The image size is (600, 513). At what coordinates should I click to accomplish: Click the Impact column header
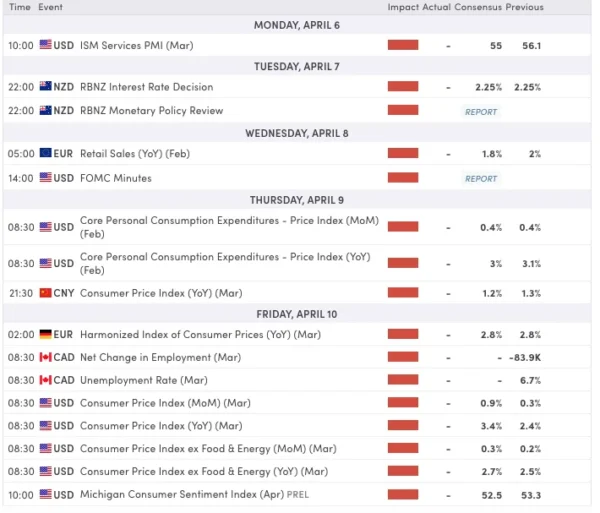(x=403, y=7)
